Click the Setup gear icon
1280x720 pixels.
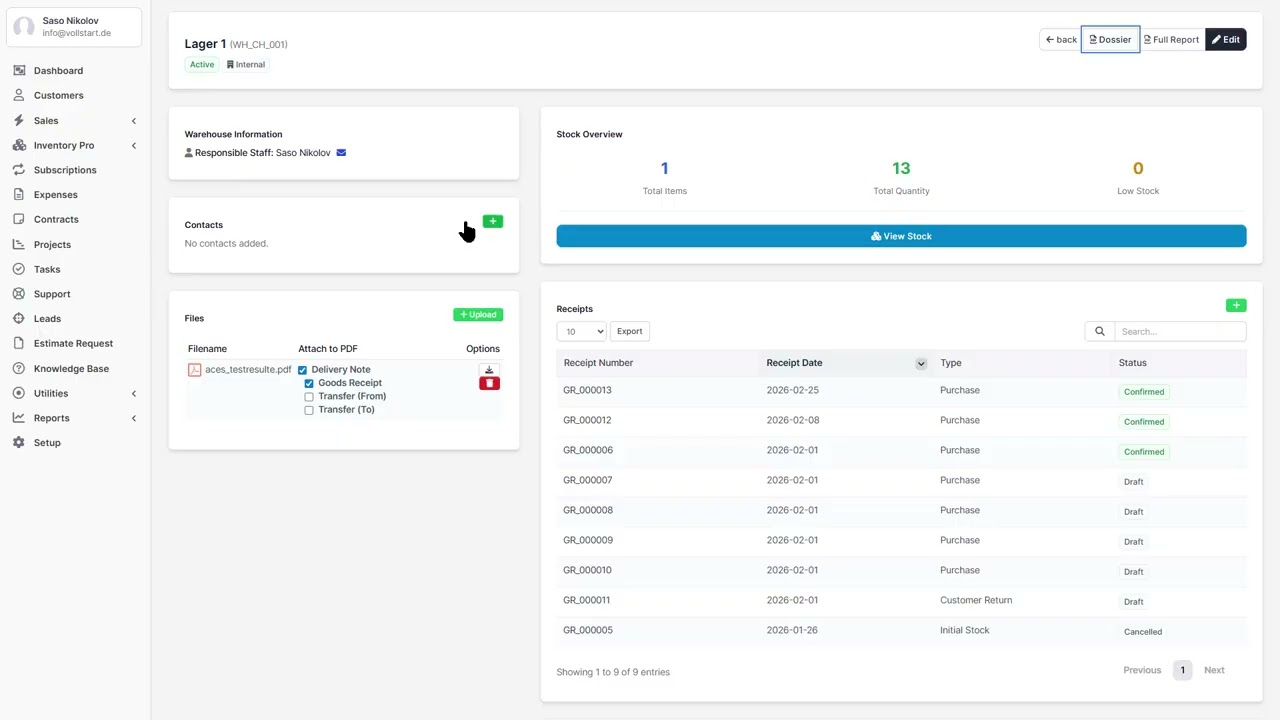click(19, 442)
